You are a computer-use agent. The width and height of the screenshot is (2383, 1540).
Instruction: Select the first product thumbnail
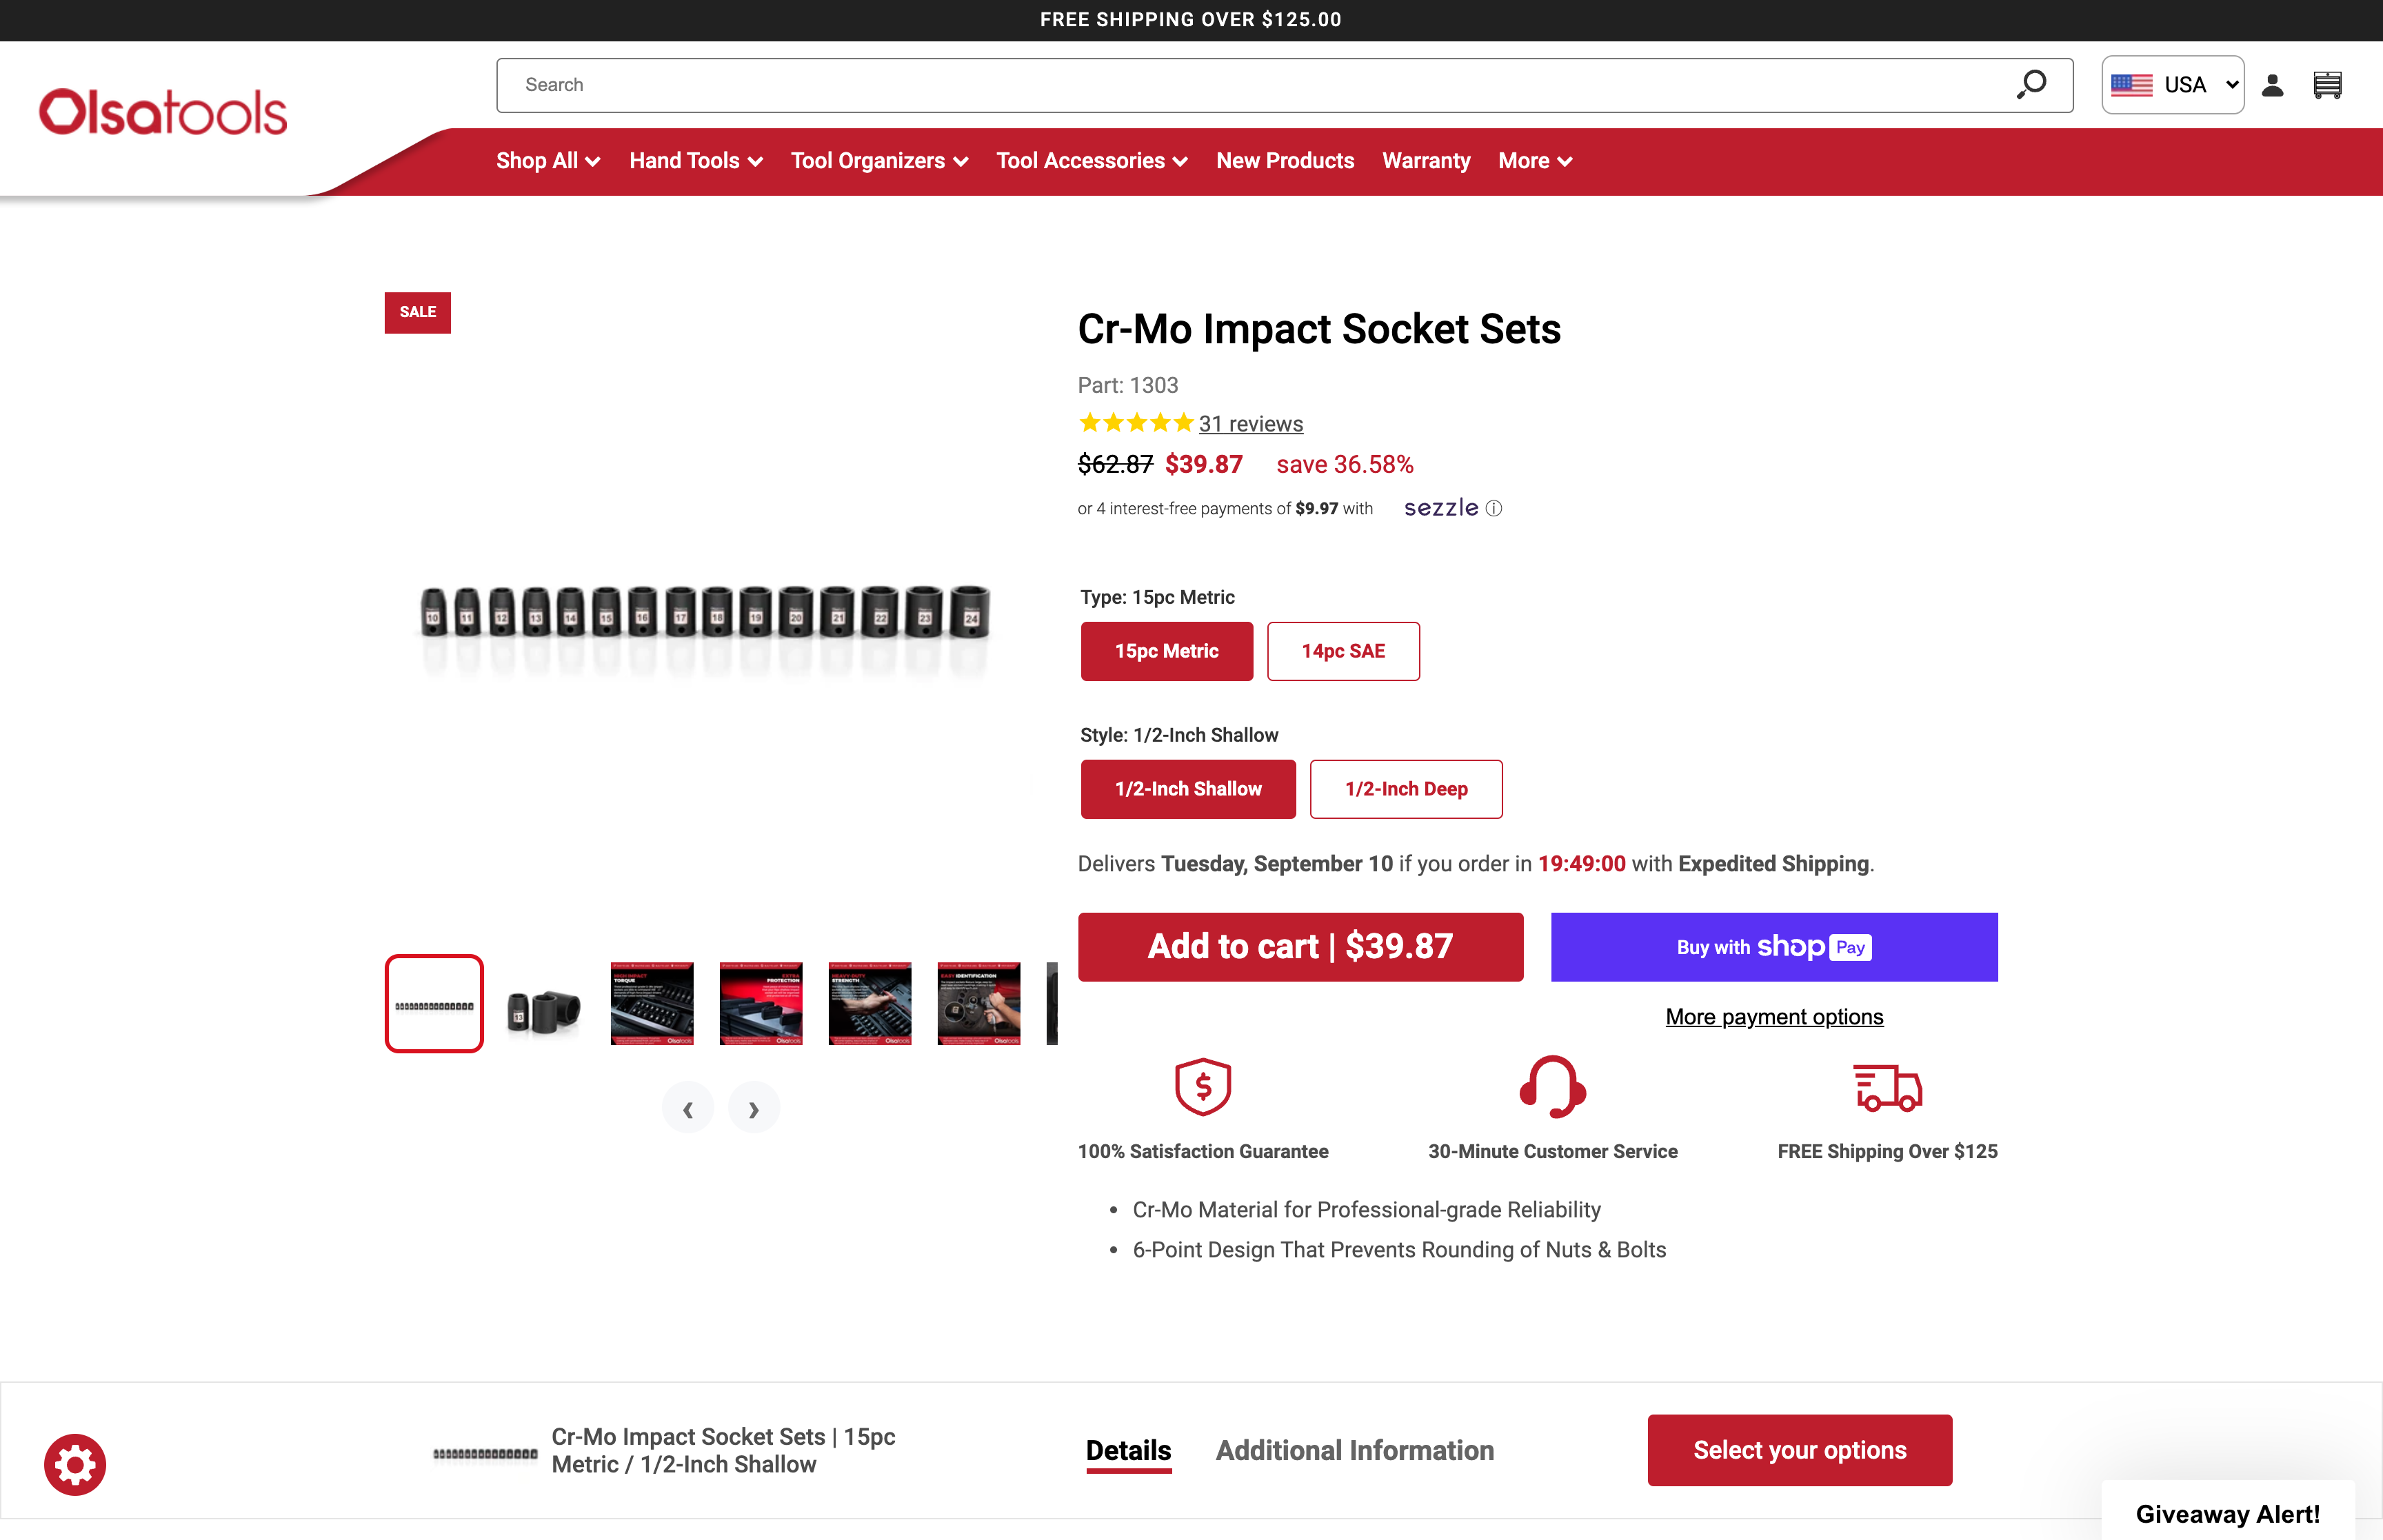click(x=434, y=1003)
